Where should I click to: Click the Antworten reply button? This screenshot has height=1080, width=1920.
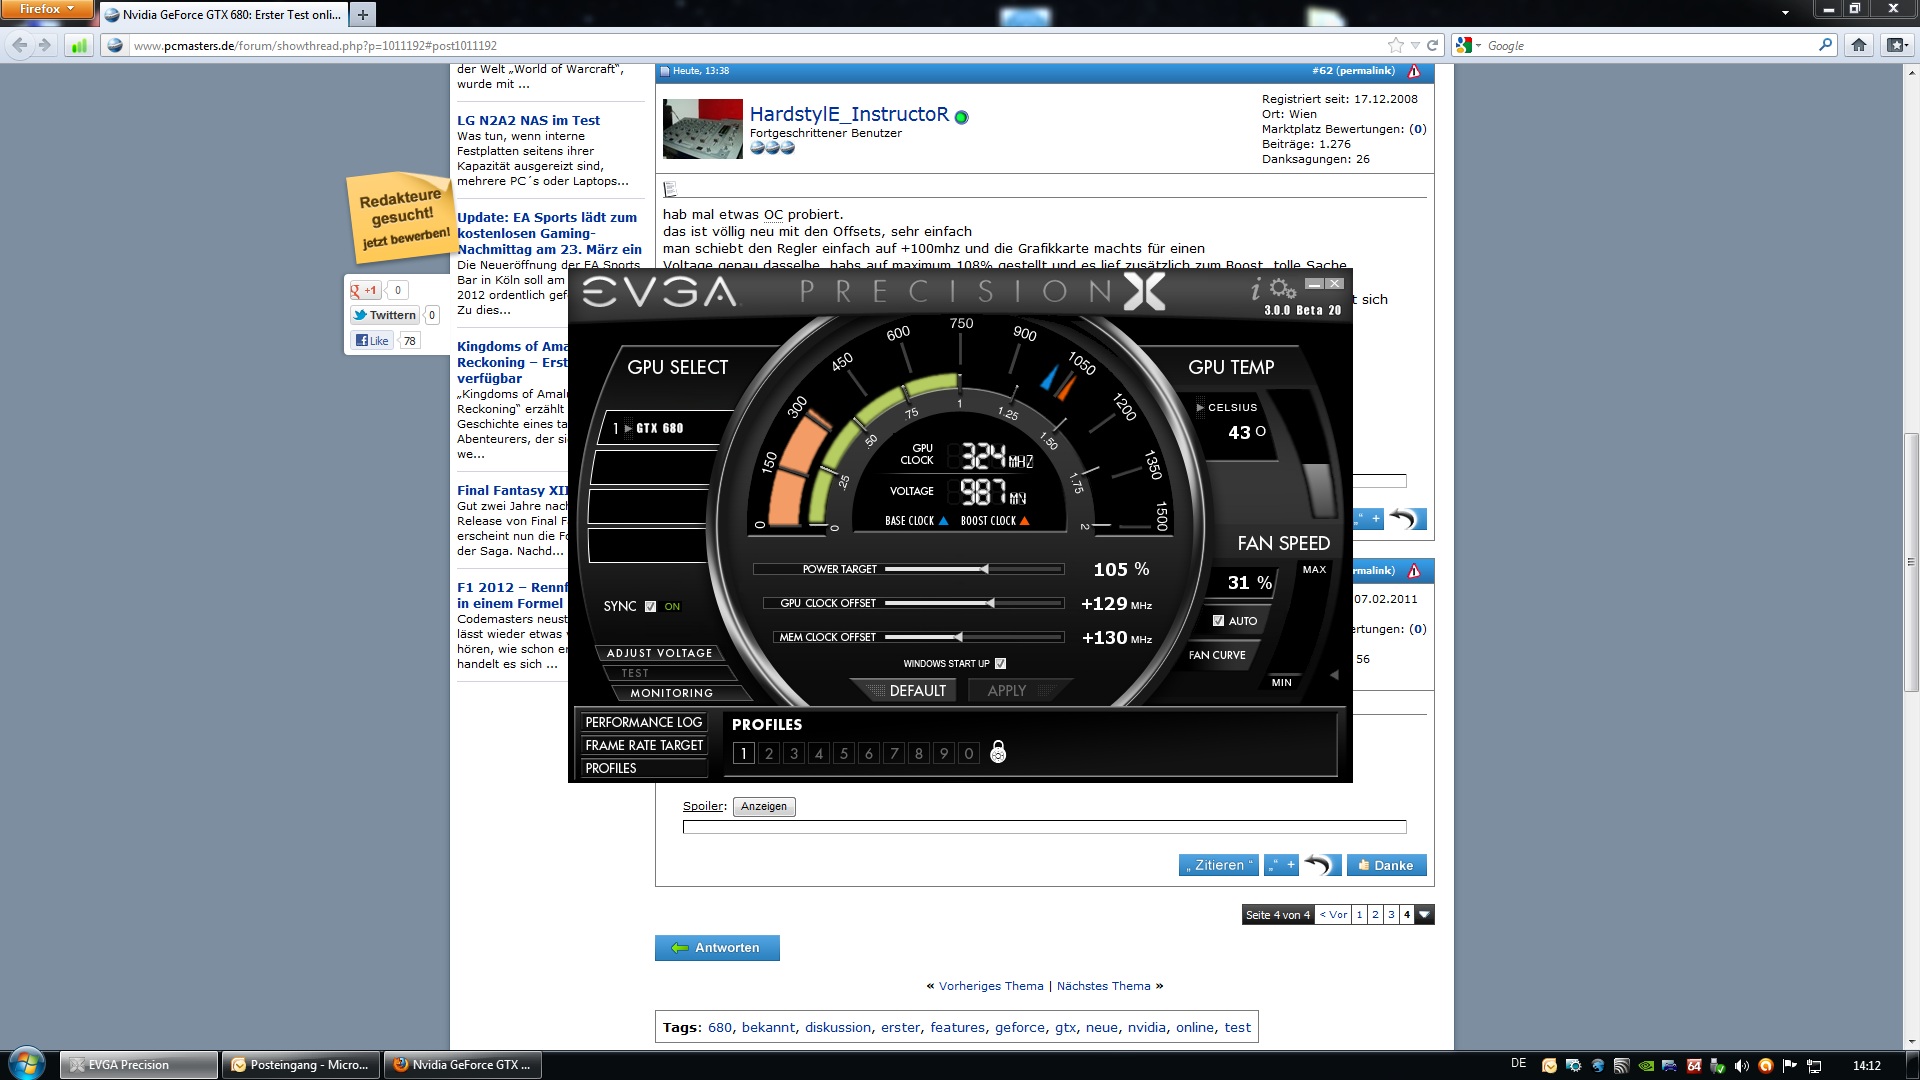click(717, 948)
